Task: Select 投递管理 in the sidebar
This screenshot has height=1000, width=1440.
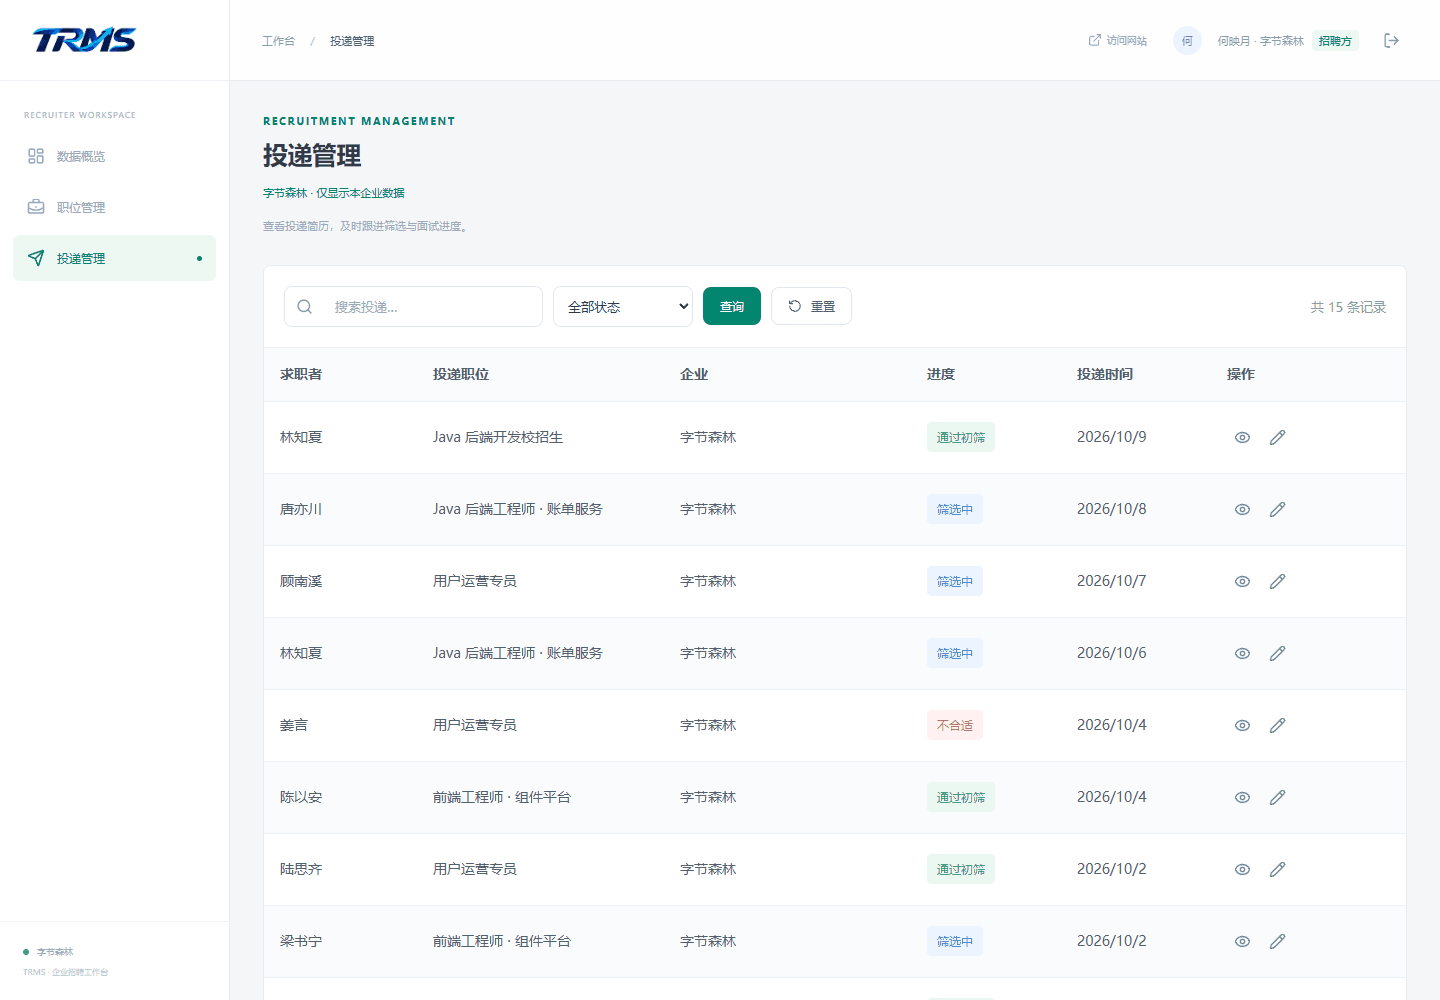Action: pos(114,258)
